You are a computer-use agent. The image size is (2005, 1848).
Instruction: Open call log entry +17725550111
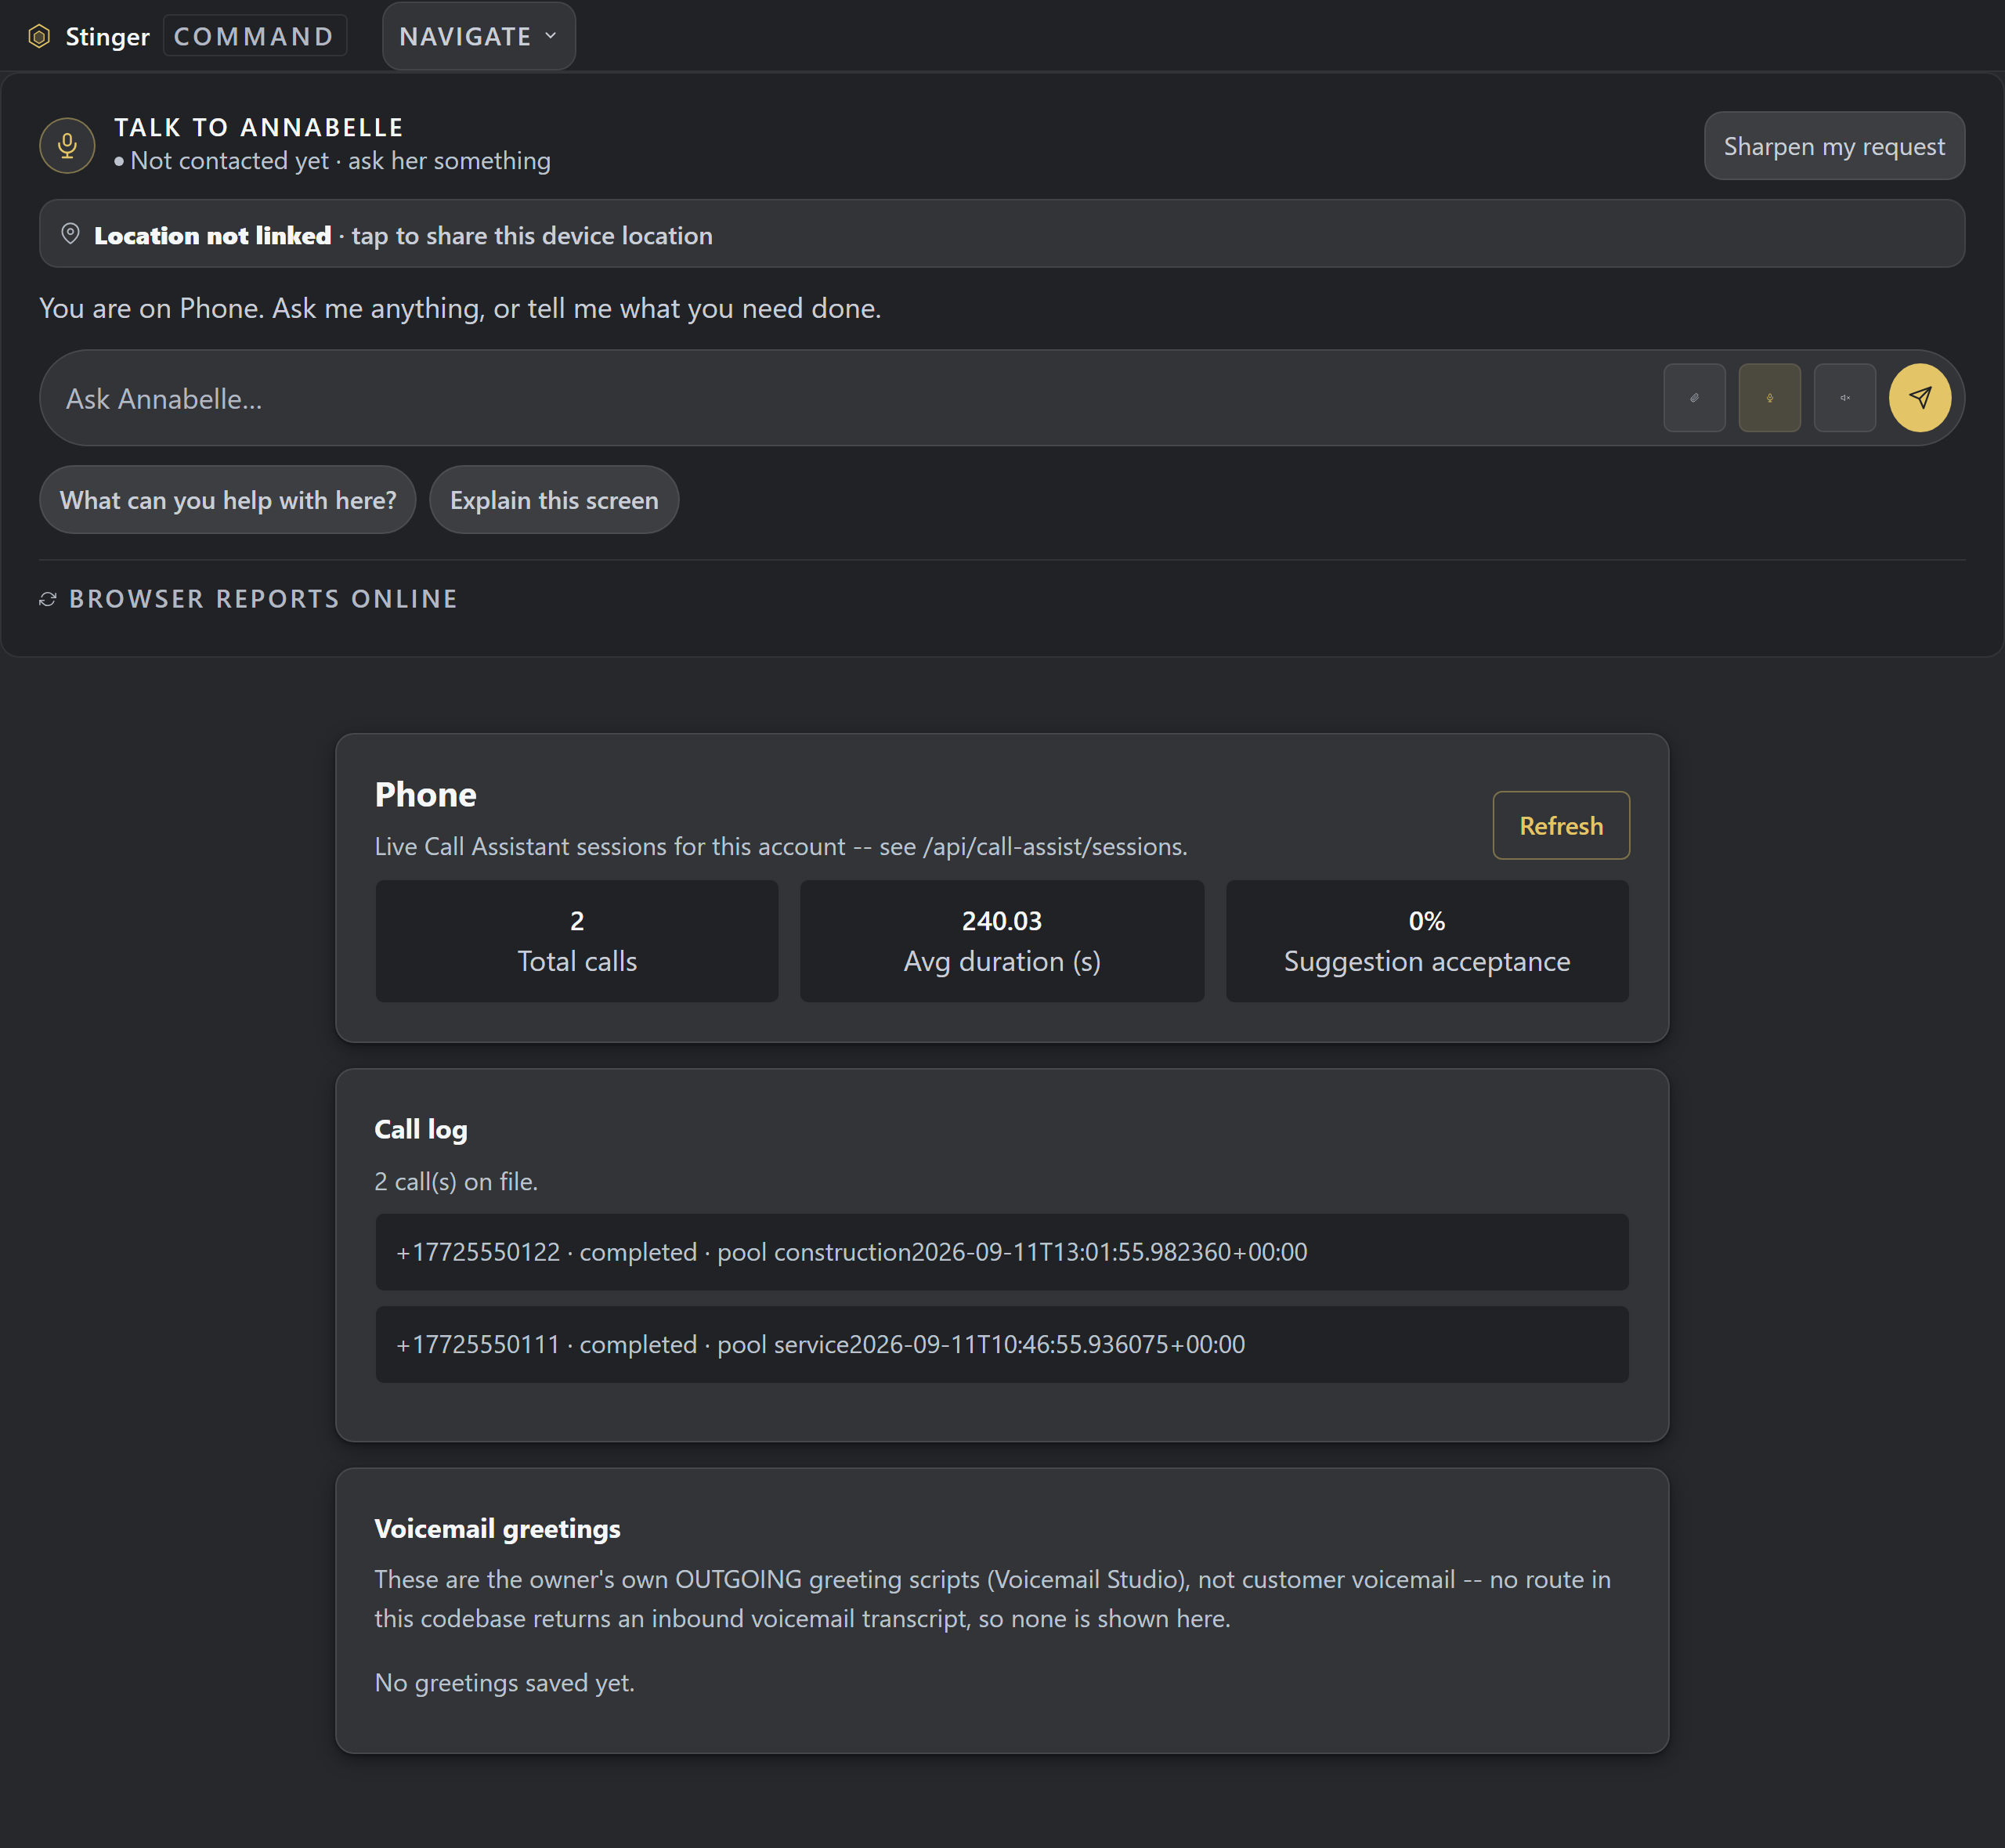pyautogui.click(x=1002, y=1344)
